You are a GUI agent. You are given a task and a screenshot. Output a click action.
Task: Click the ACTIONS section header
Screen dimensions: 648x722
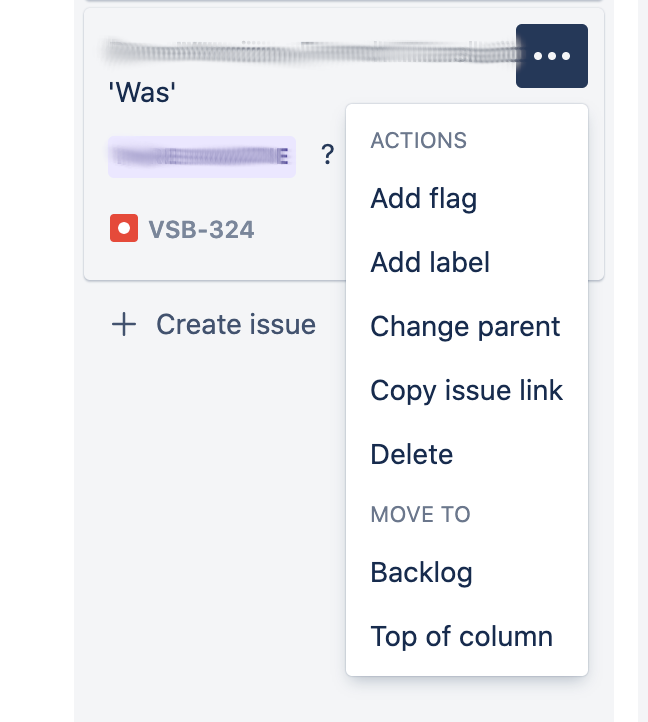coord(418,140)
